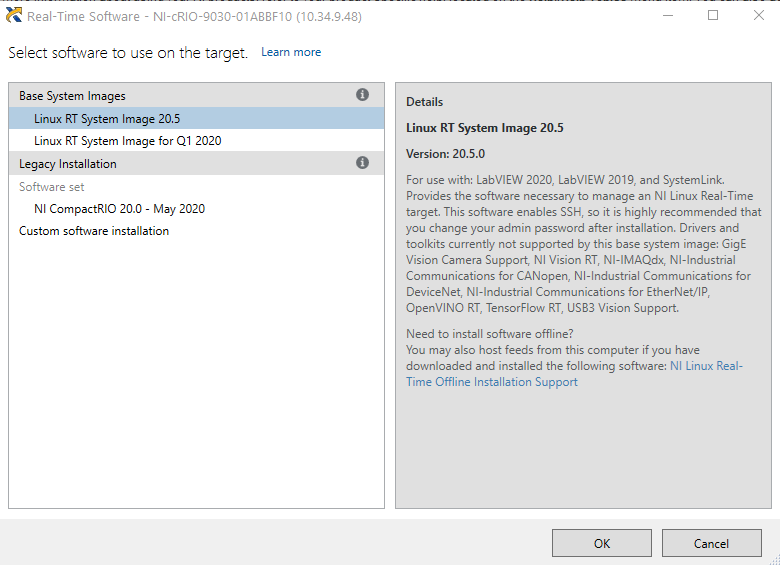Click info icon beside Legacy Installation
Viewport: 780px width, 565px height.
pos(362,163)
